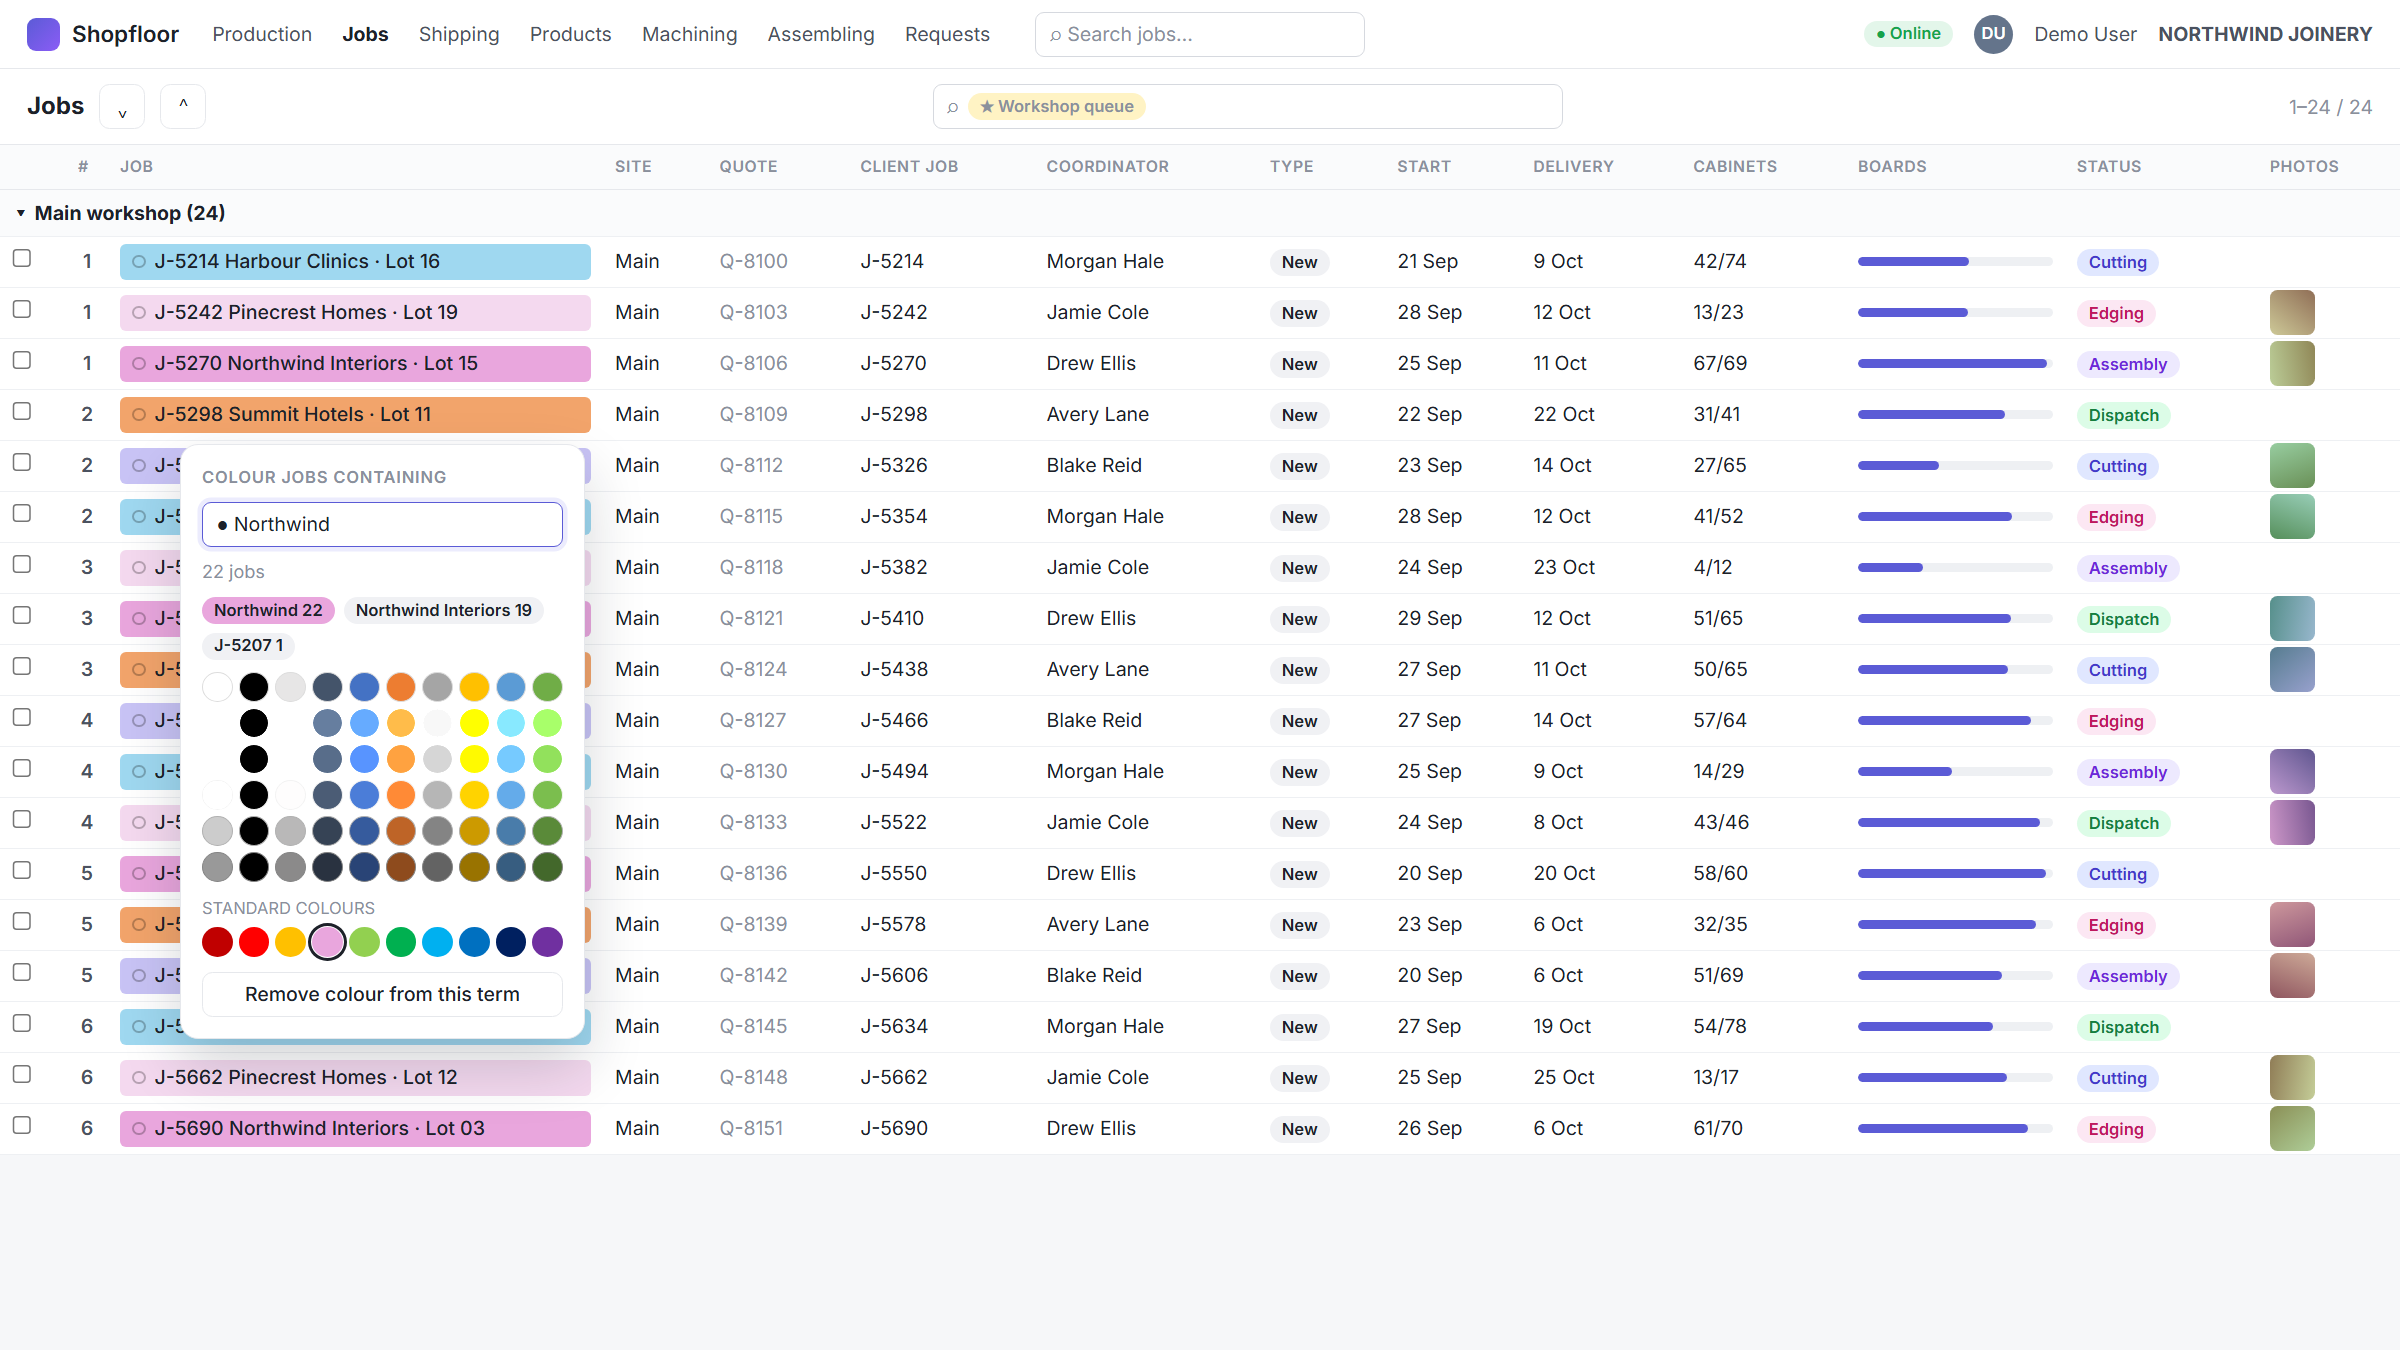
Task: Click the status circle on J-5270 Northwind Interiors
Action: coord(139,364)
